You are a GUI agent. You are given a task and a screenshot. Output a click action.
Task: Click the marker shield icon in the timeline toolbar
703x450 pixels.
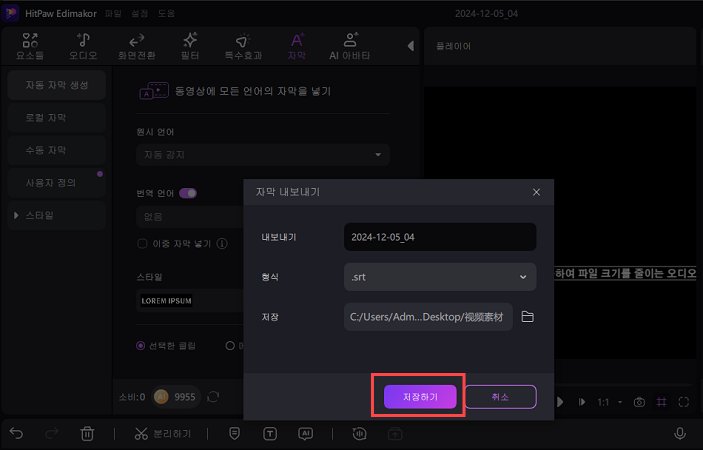[x=234, y=433]
